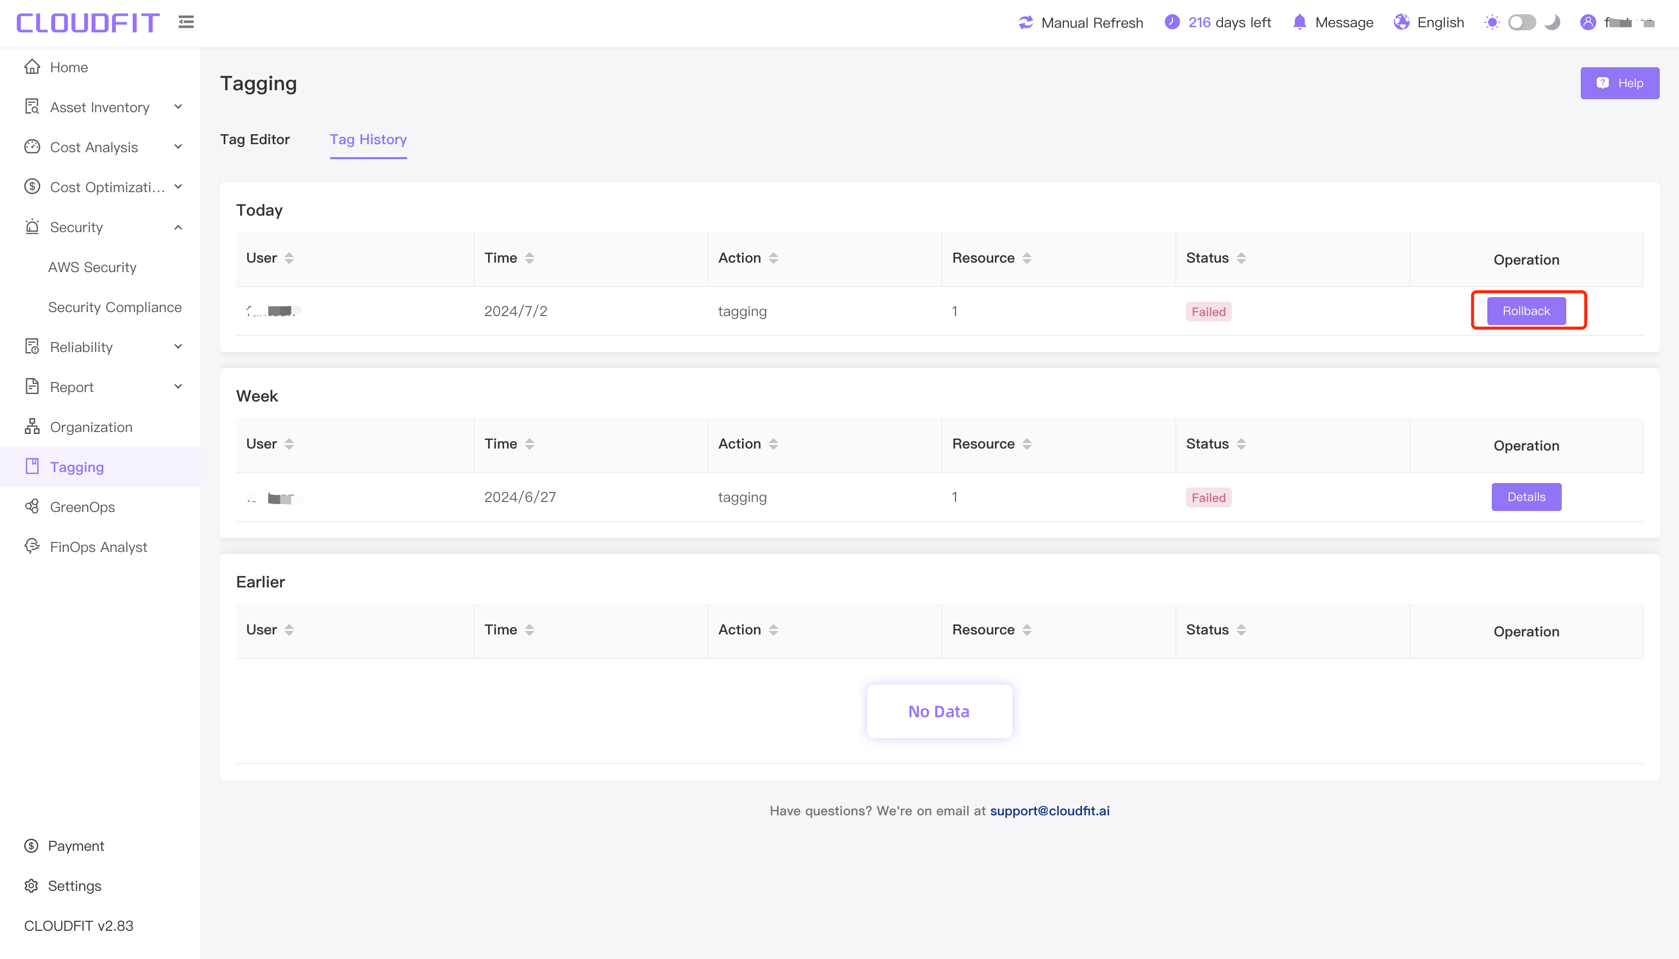Click the Manual Refresh icon
Screen dimensions: 1679x959
tap(1026, 22)
